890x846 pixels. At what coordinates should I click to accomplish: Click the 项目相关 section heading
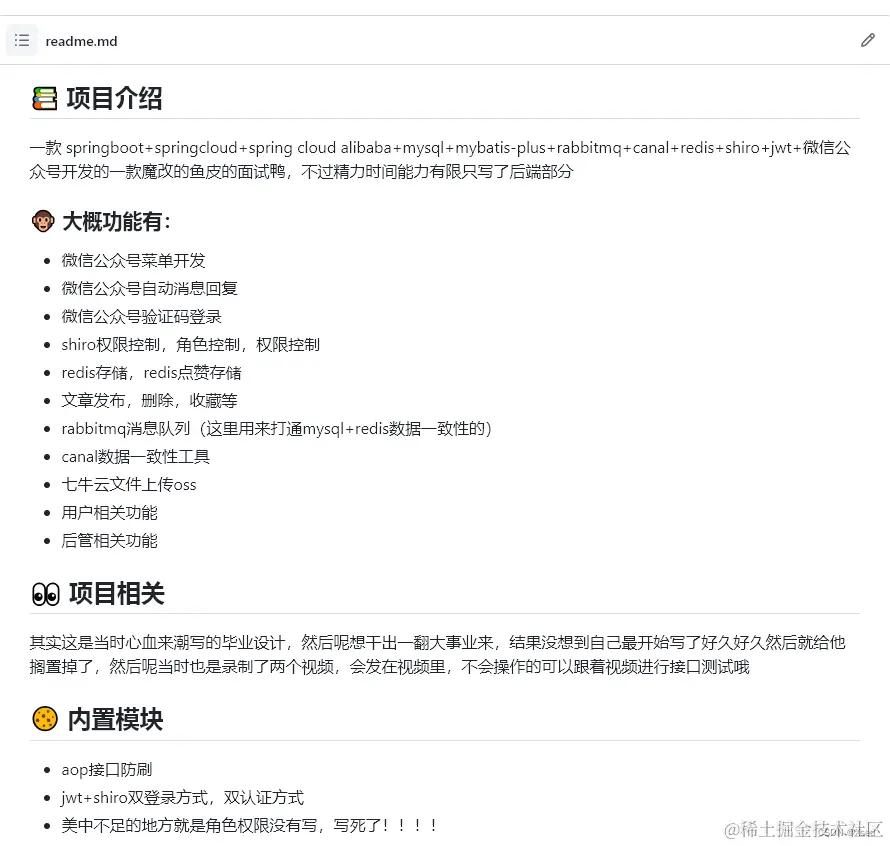coord(112,593)
